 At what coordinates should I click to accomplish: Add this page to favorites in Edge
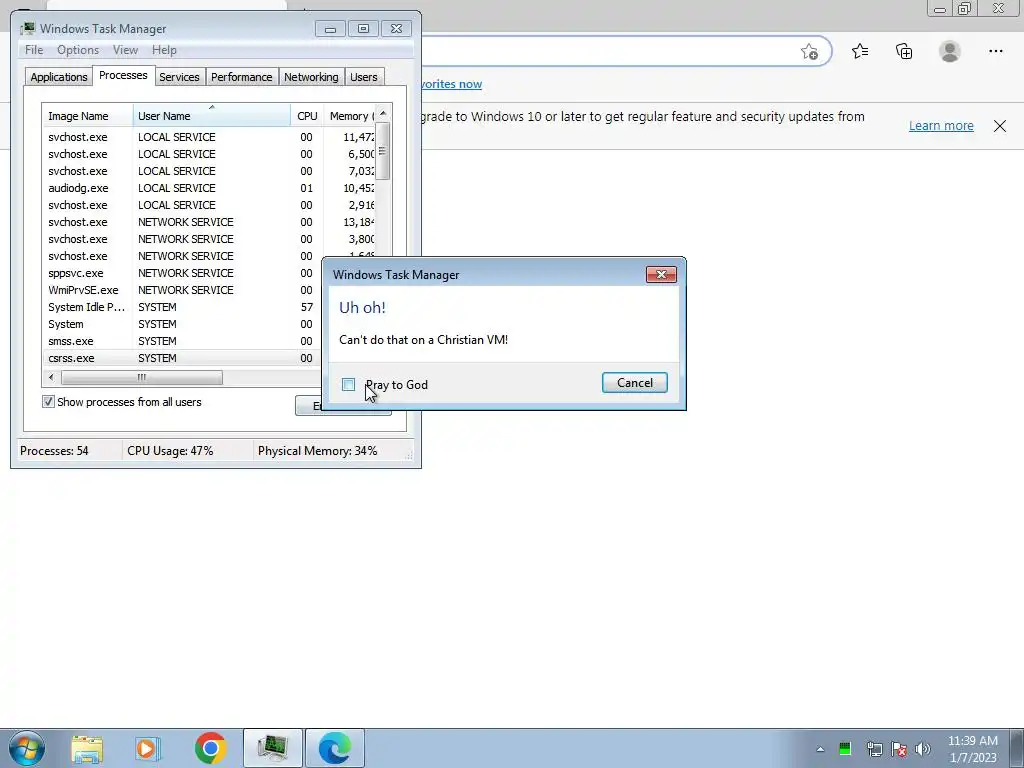click(809, 52)
